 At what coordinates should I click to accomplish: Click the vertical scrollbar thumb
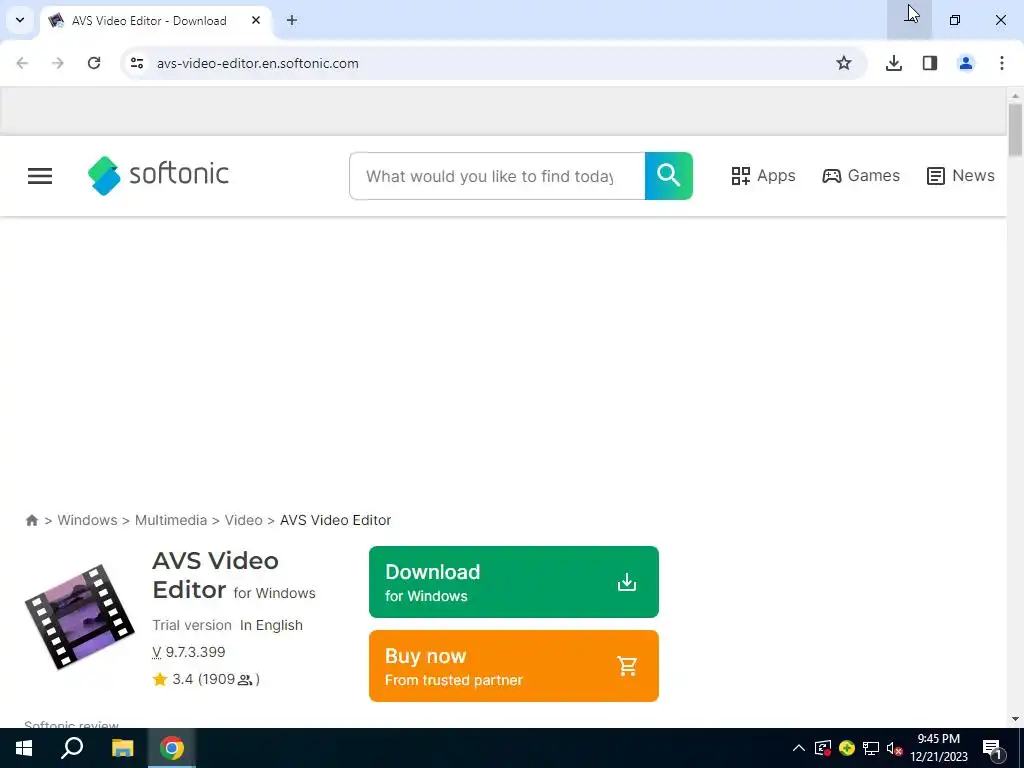(x=1015, y=129)
